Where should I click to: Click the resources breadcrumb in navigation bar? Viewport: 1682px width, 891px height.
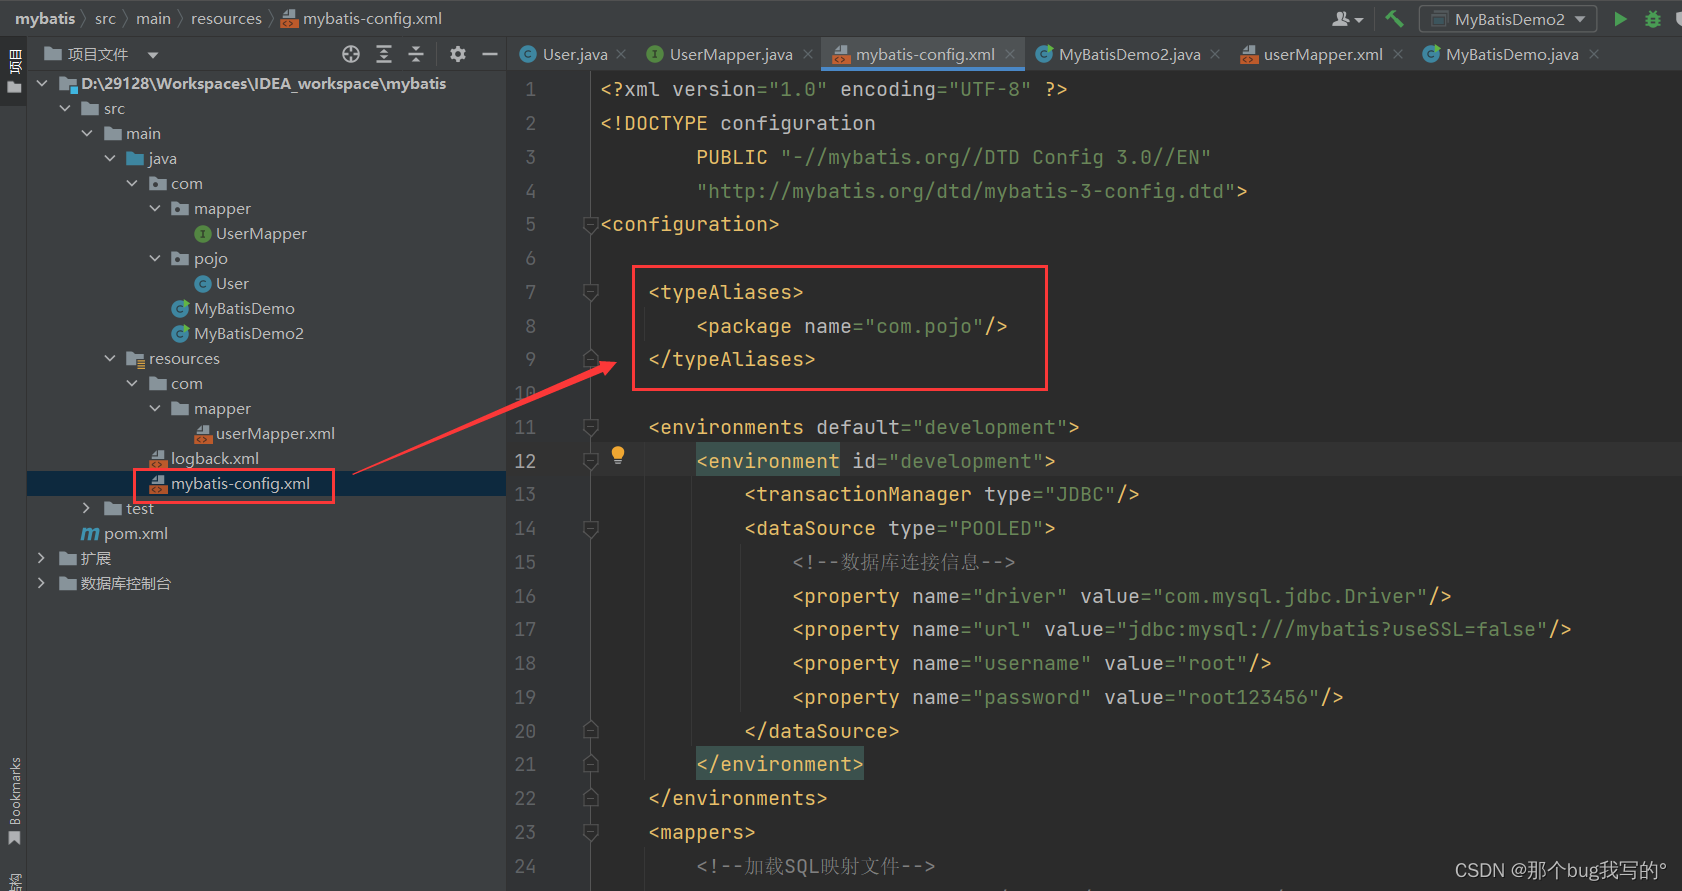click(x=226, y=18)
